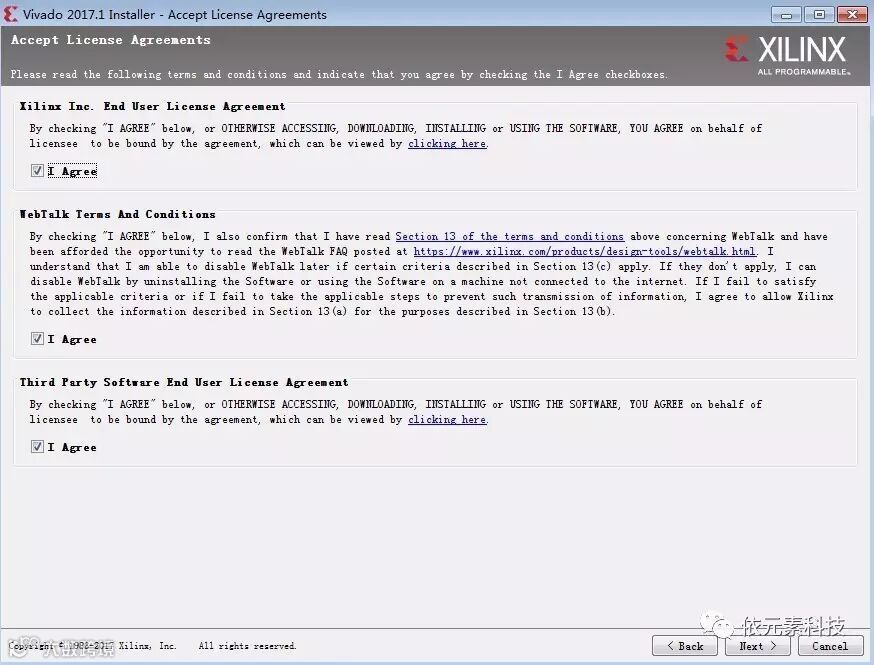
Task: Open Third Party Software agreement 'clicking here' link
Action: pos(447,420)
